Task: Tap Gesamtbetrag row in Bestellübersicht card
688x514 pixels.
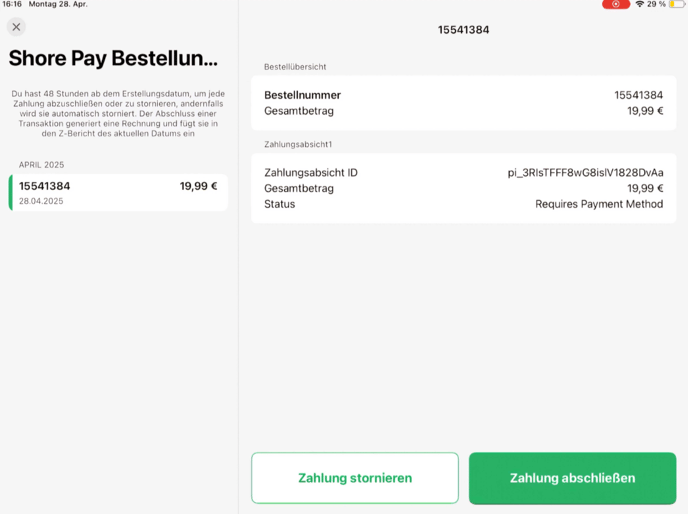Action: (x=463, y=111)
